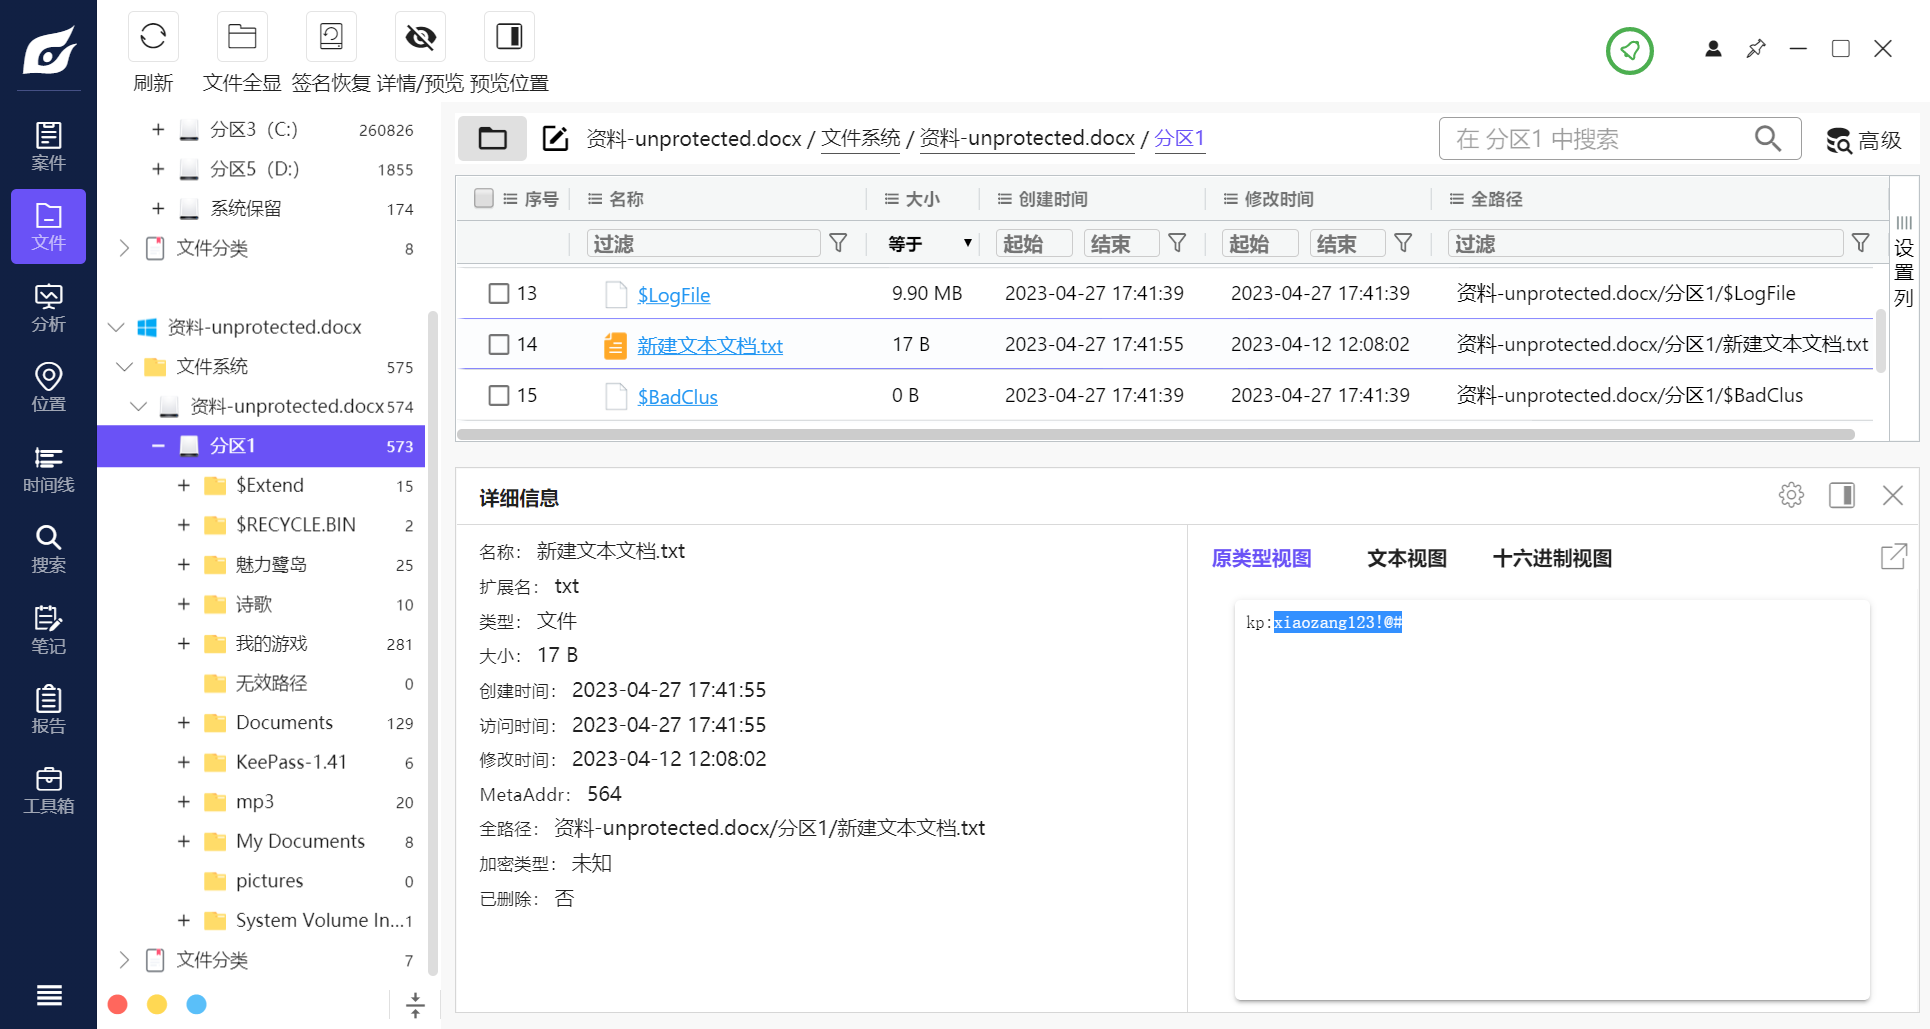Open the 新建文本文档.txt file link
The width and height of the screenshot is (1930, 1029).
pyautogui.click(x=710, y=346)
